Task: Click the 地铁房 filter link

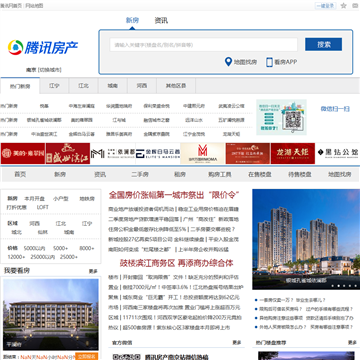Action: [x=87, y=199]
